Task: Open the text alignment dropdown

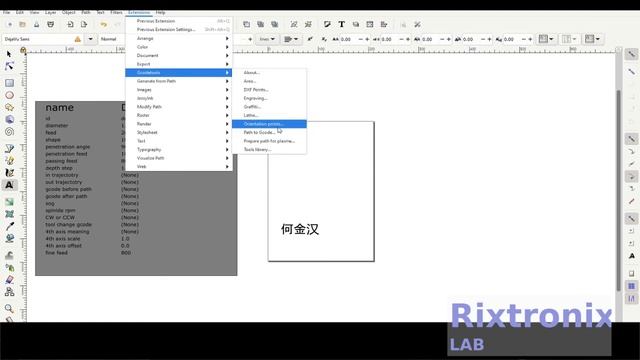Action: 291,39
